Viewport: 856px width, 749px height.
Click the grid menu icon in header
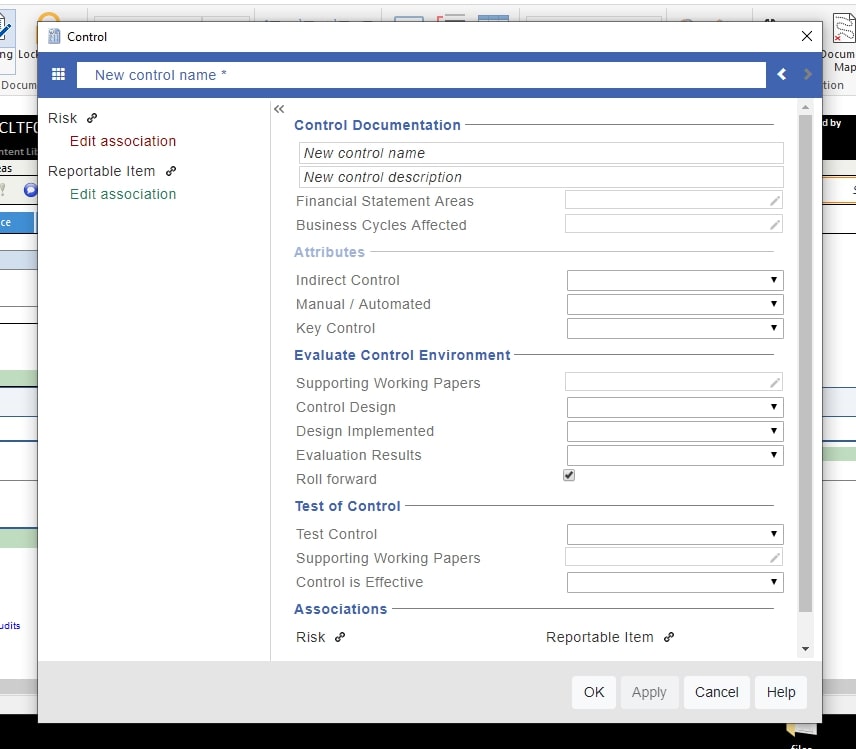[58, 74]
